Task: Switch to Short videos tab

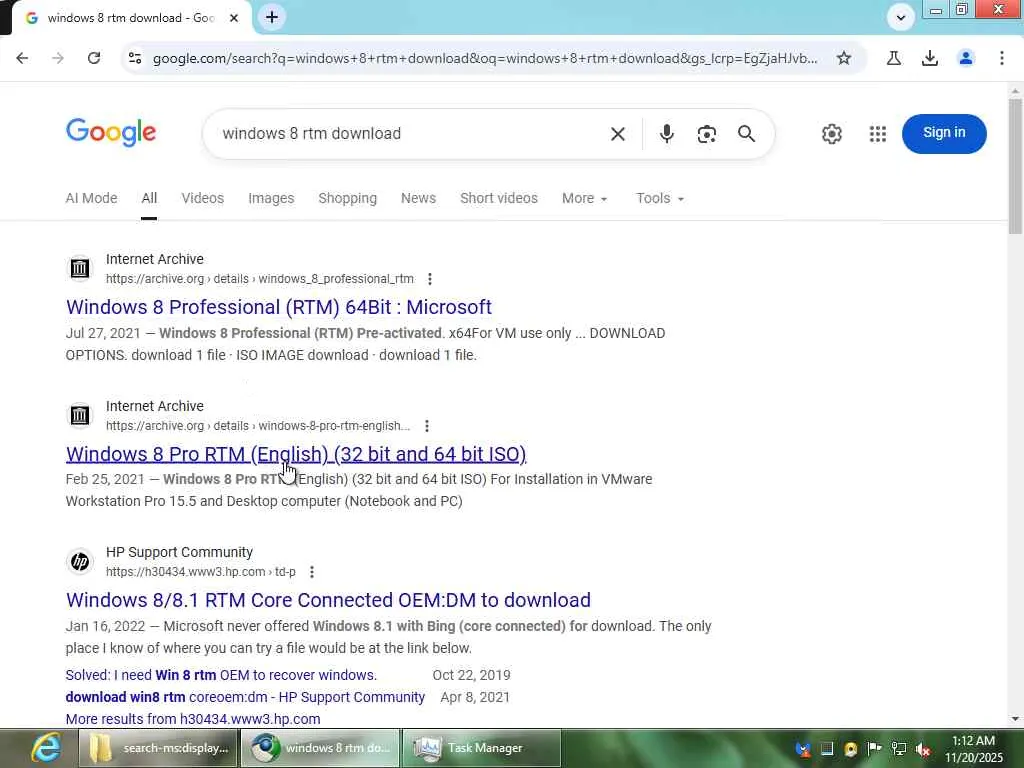Action: point(499,198)
